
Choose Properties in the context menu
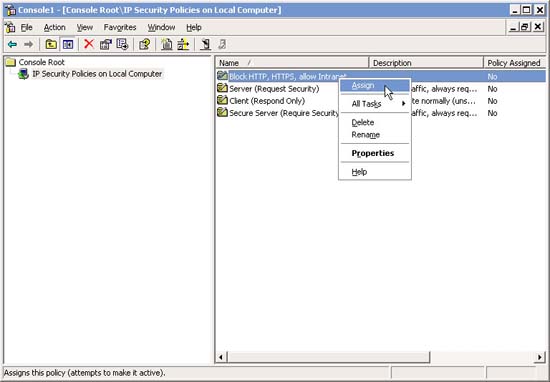(375, 153)
